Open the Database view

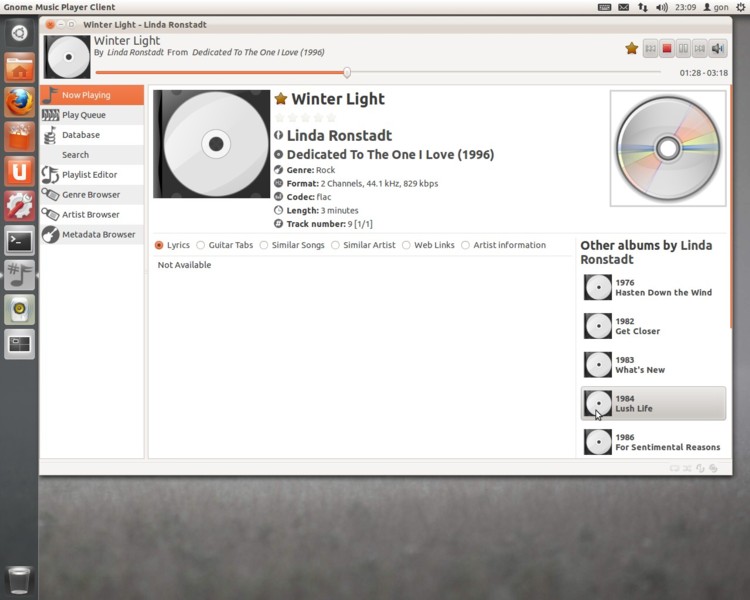click(92, 135)
